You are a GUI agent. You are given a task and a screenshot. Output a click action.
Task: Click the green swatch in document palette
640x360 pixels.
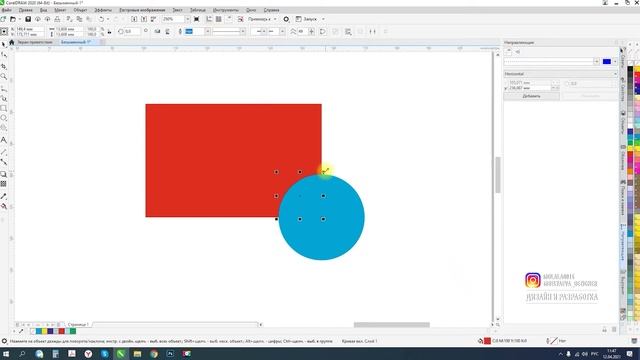(x=73, y=331)
